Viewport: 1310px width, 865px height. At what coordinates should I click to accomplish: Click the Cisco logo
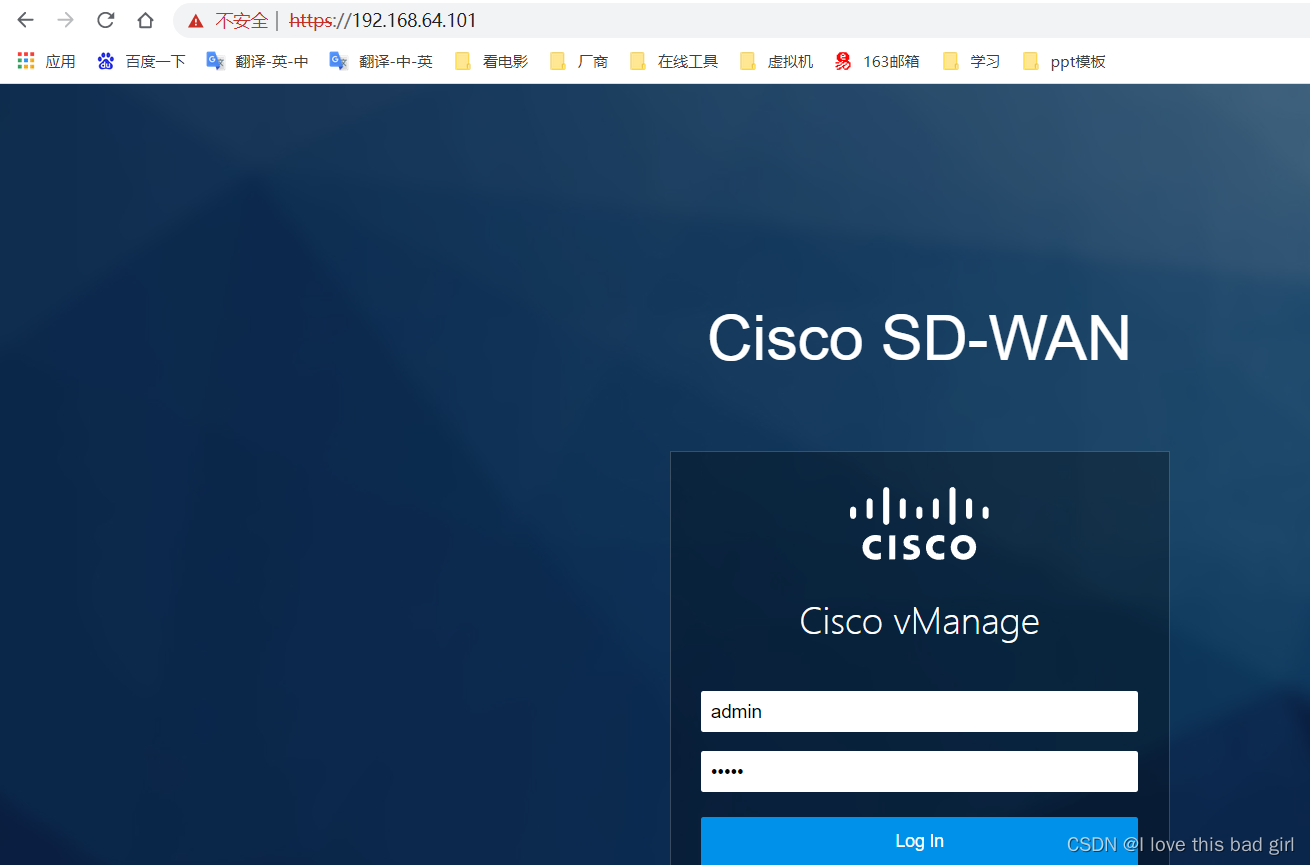point(919,523)
